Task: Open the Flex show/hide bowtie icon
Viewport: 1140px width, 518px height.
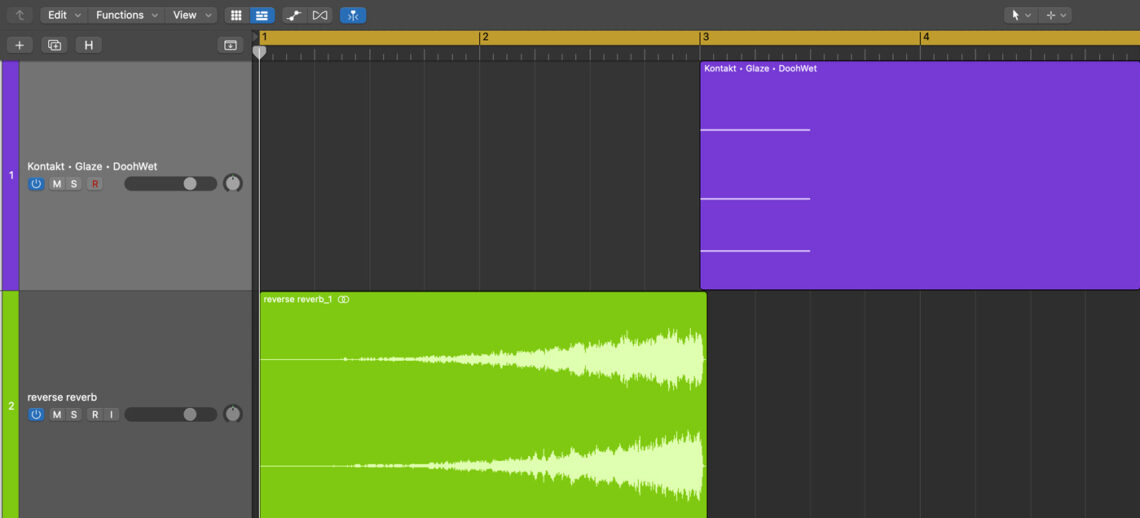Action: click(x=320, y=15)
